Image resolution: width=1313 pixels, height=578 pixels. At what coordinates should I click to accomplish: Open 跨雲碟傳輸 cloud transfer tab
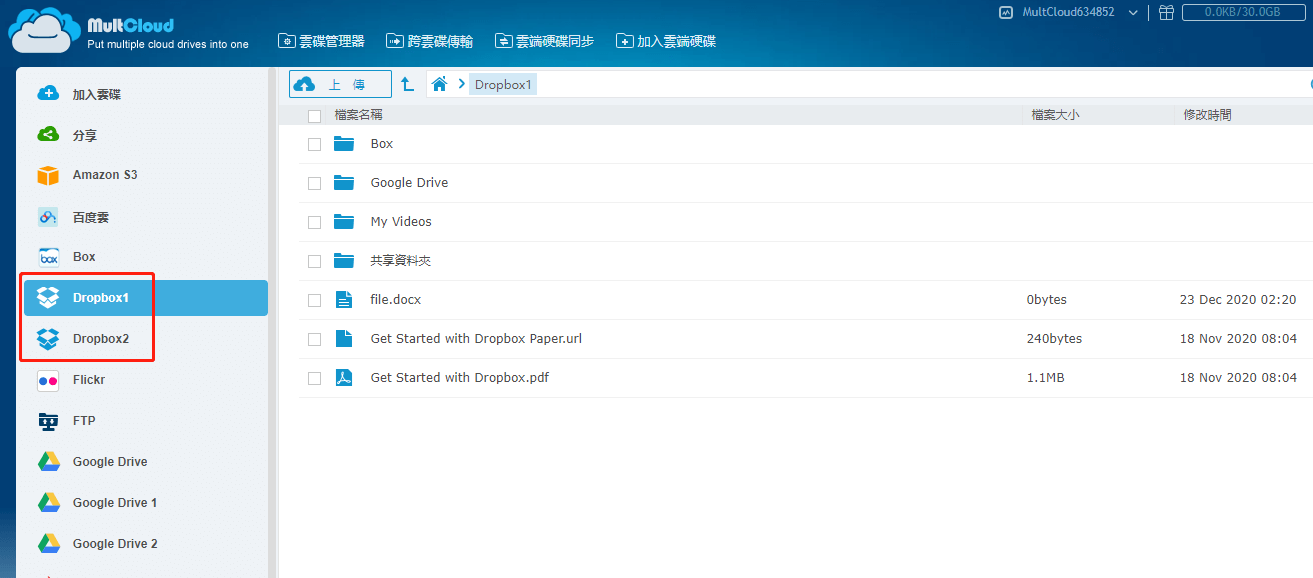click(x=429, y=41)
